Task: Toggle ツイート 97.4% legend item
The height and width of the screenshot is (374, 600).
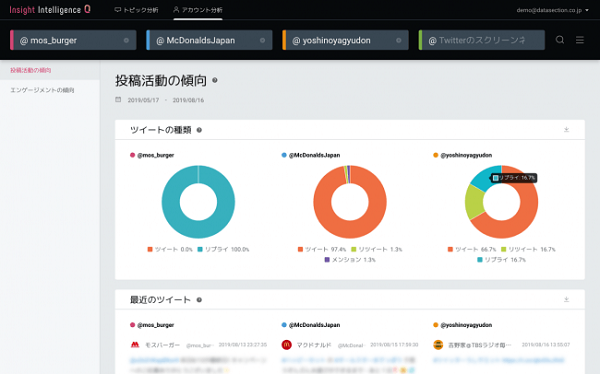Action: click(x=322, y=249)
